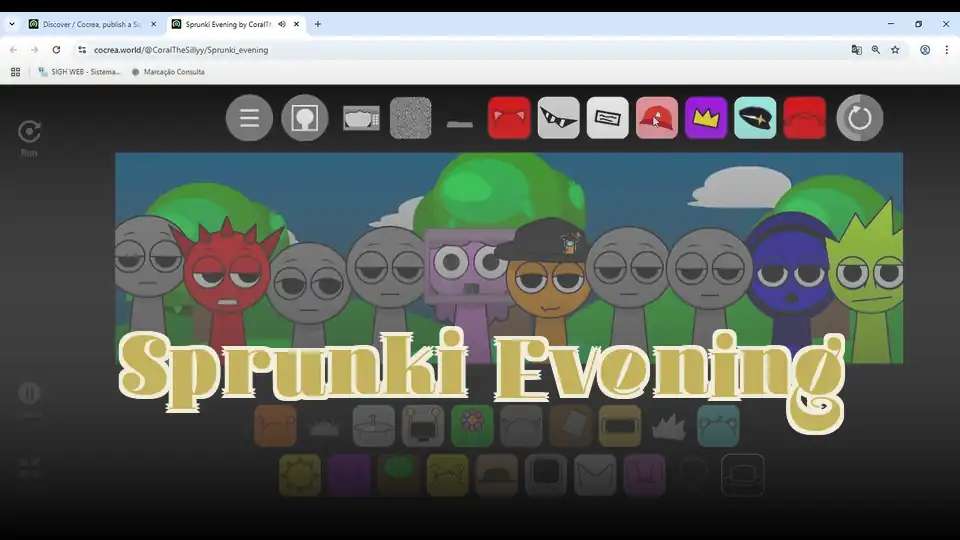Switch to the Discover / Cocrea tab

point(91,24)
